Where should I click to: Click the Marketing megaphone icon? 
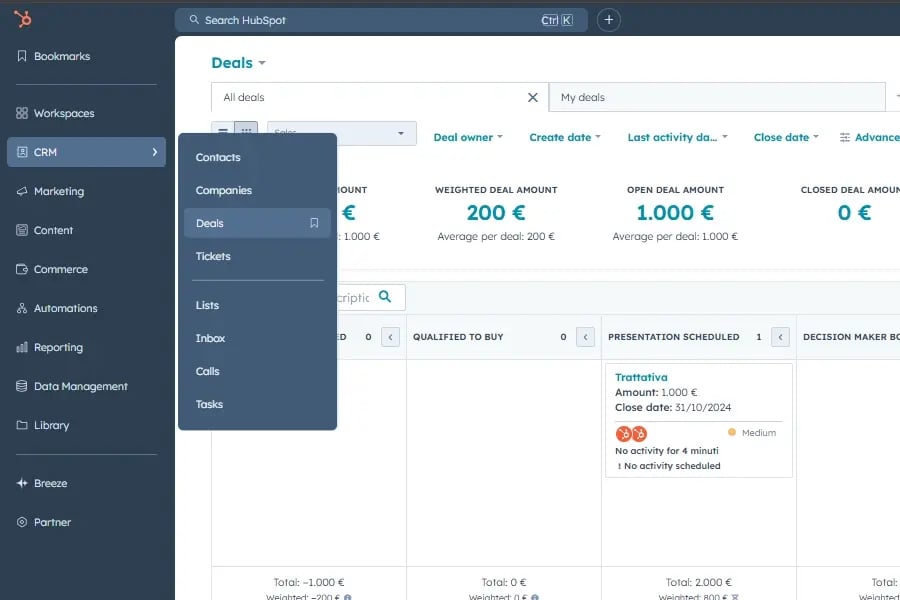click(x=22, y=191)
